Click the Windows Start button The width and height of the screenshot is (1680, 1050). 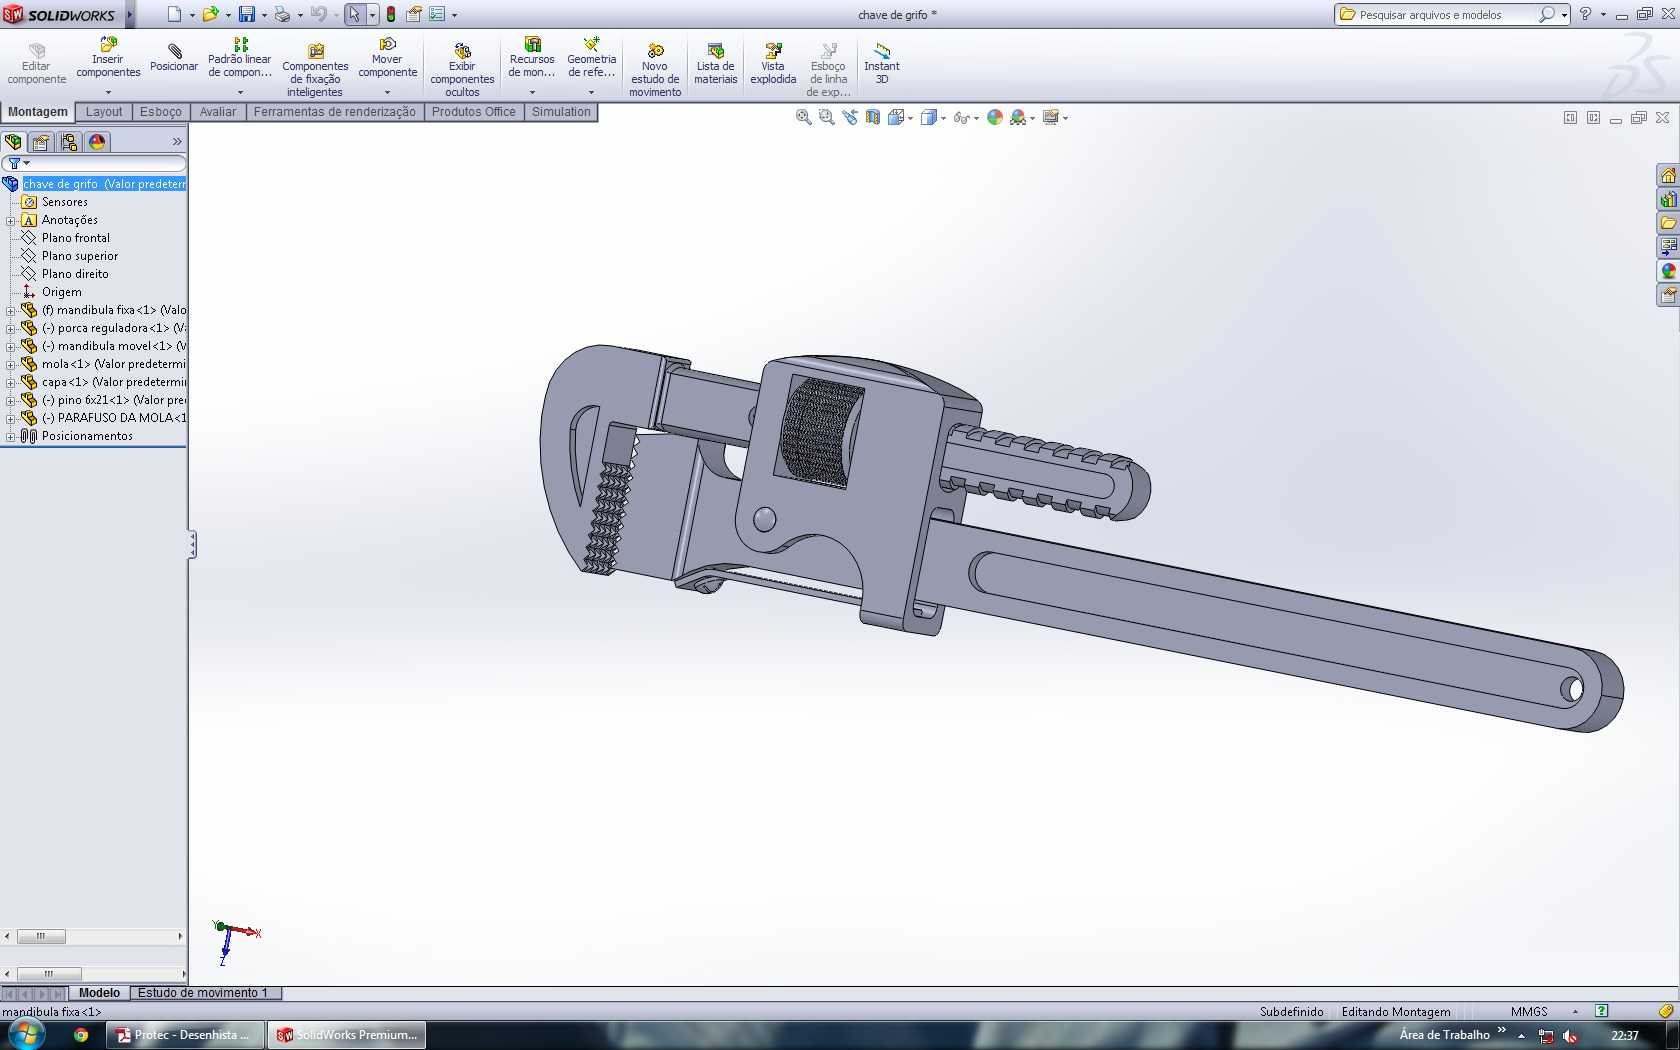[x=26, y=1034]
